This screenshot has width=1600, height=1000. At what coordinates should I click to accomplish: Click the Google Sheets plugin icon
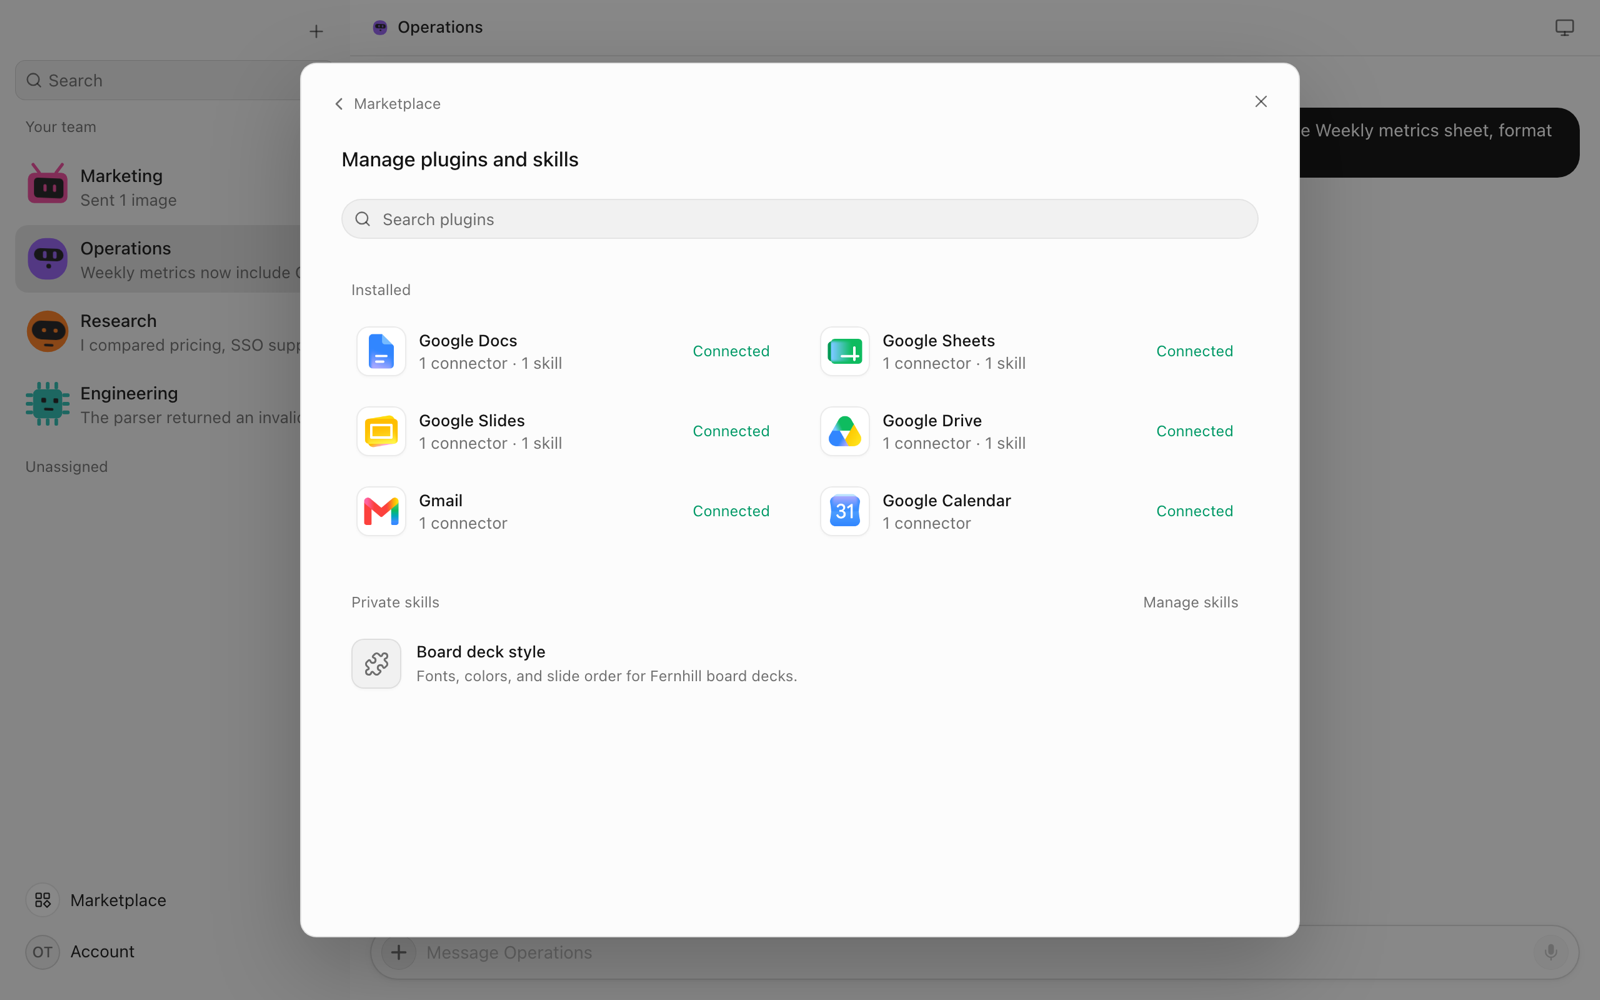[x=845, y=351]
